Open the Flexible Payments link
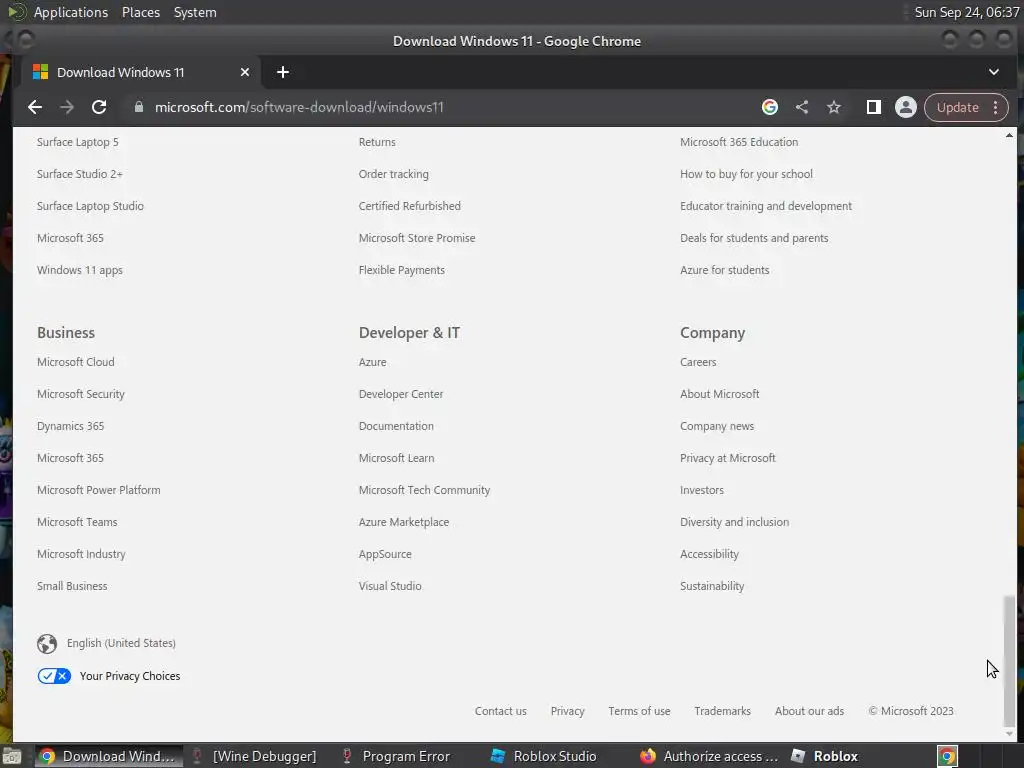 point(401,270)
